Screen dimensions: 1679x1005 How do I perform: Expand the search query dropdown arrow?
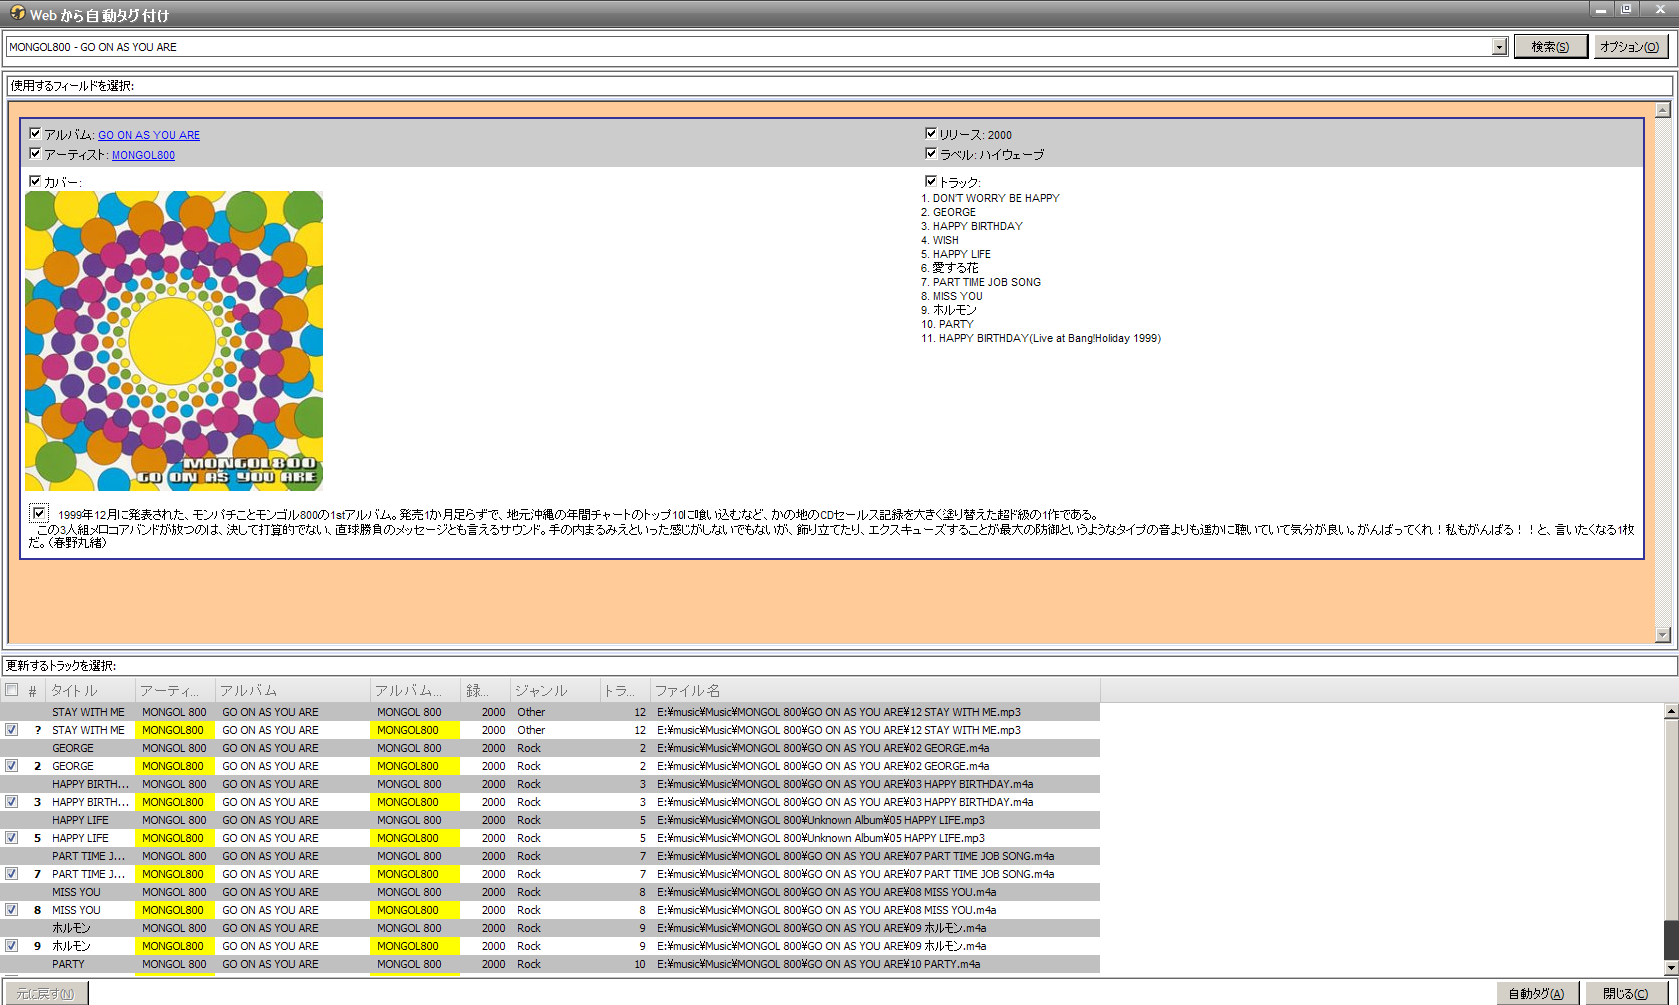tap(1498, 47)
